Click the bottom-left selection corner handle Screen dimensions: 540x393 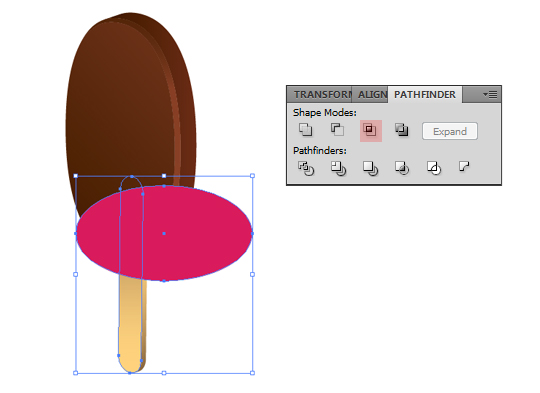pos(76,373)
